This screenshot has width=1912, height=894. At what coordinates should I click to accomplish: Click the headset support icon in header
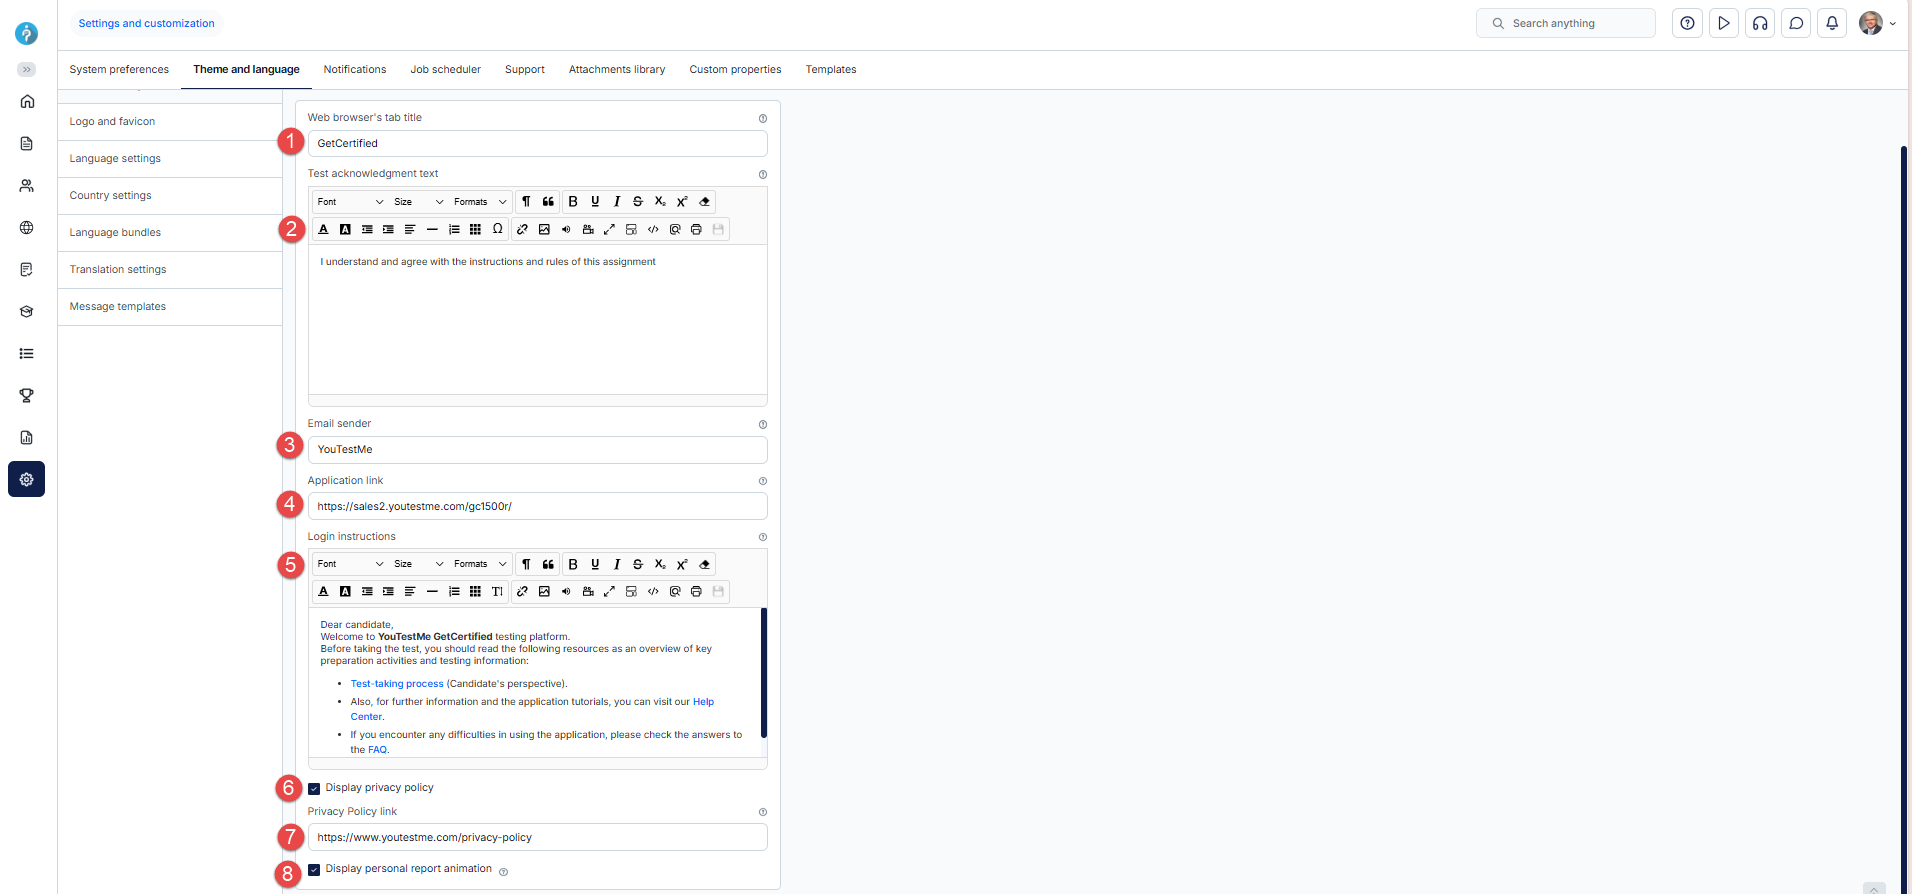tap(1760, 23)
